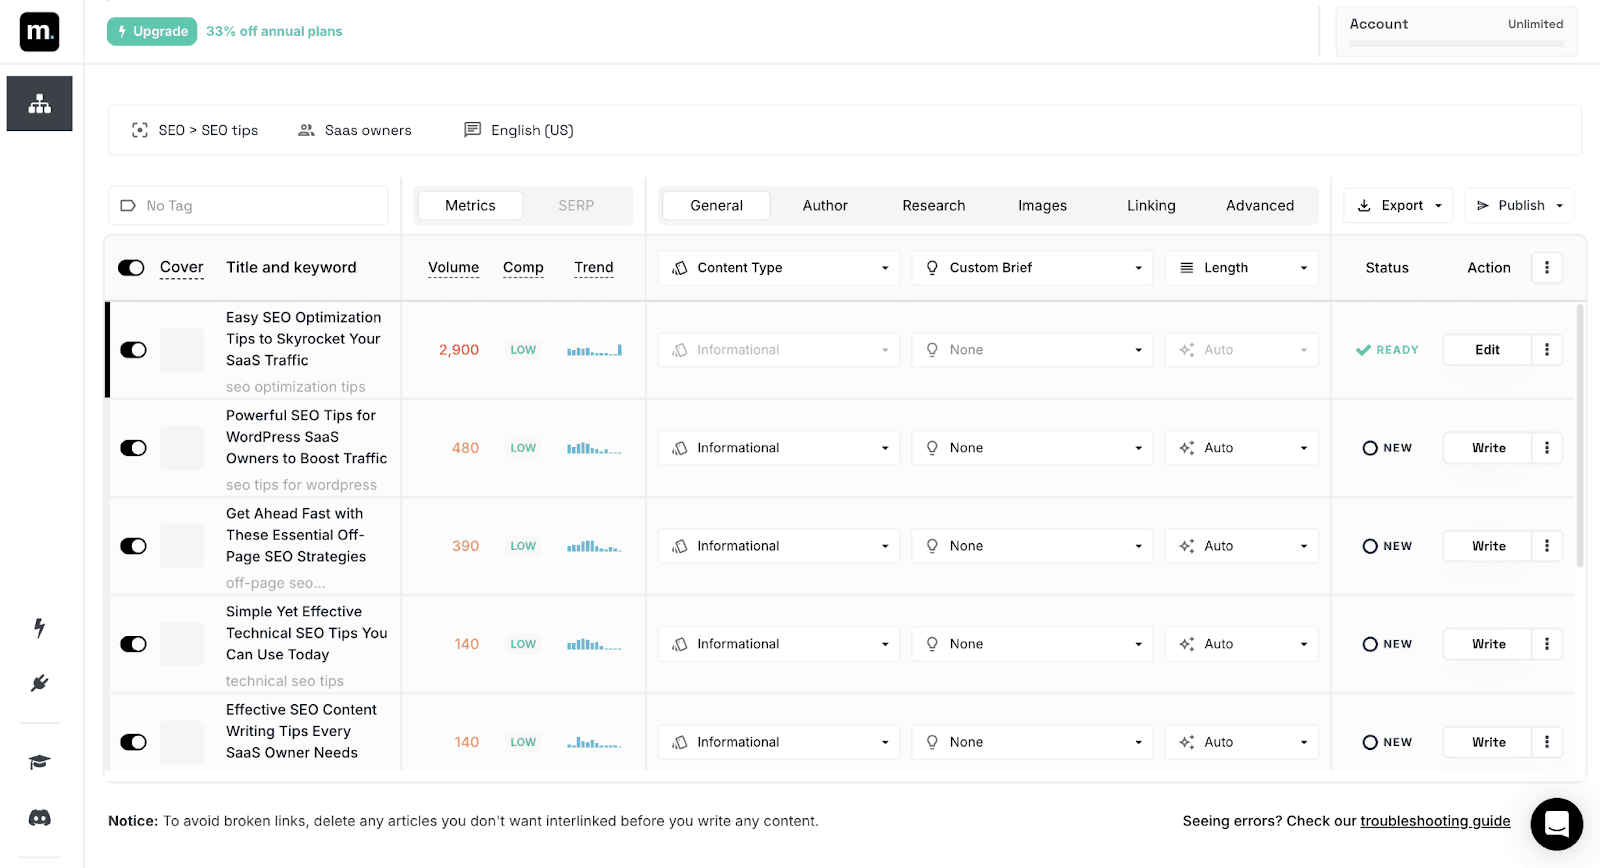Open the troubleshooting guide link

click(x=1434, y=821)
